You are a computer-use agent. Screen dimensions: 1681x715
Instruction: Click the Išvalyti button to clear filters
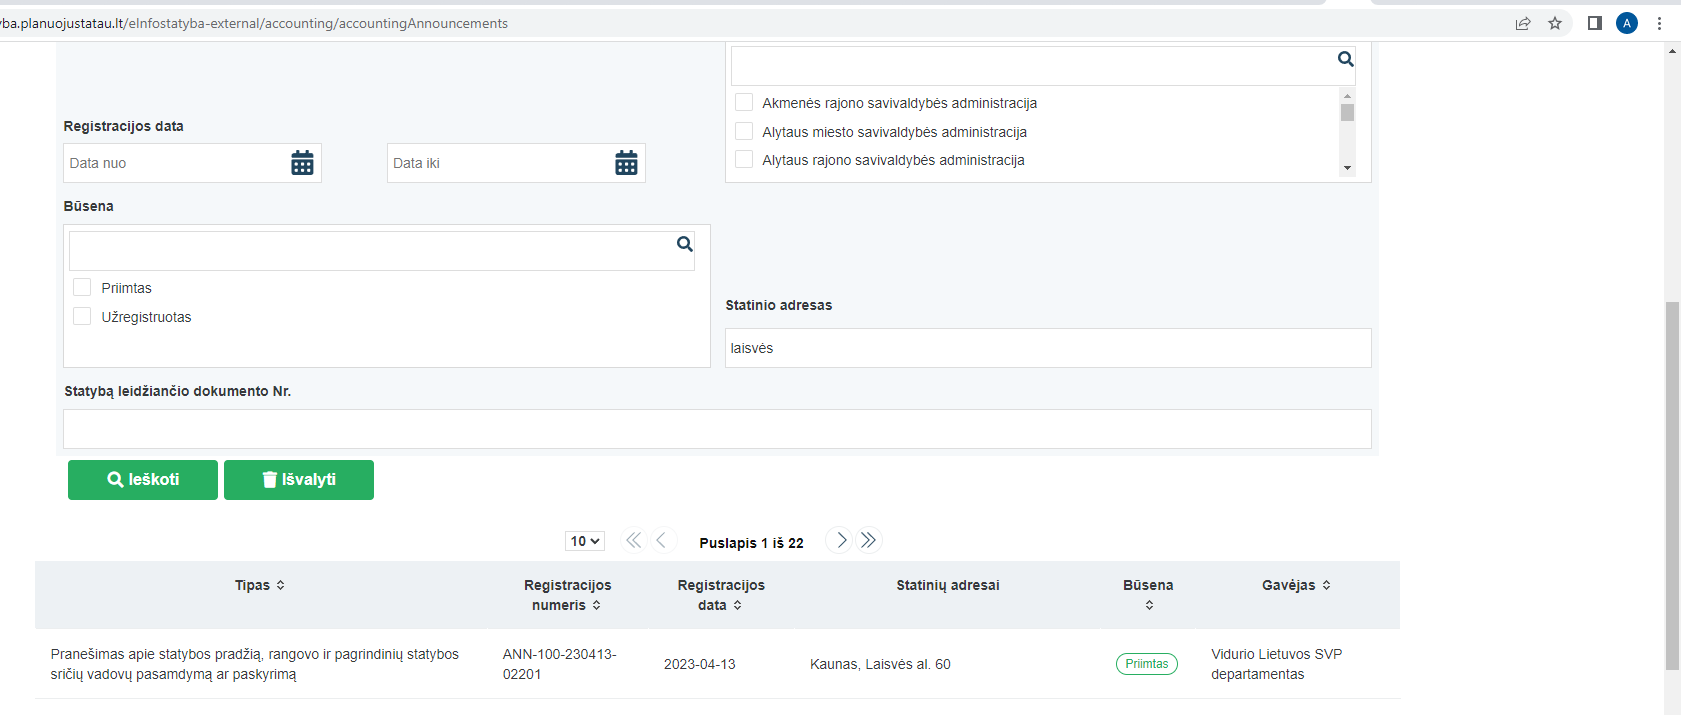tap(299, 480)
